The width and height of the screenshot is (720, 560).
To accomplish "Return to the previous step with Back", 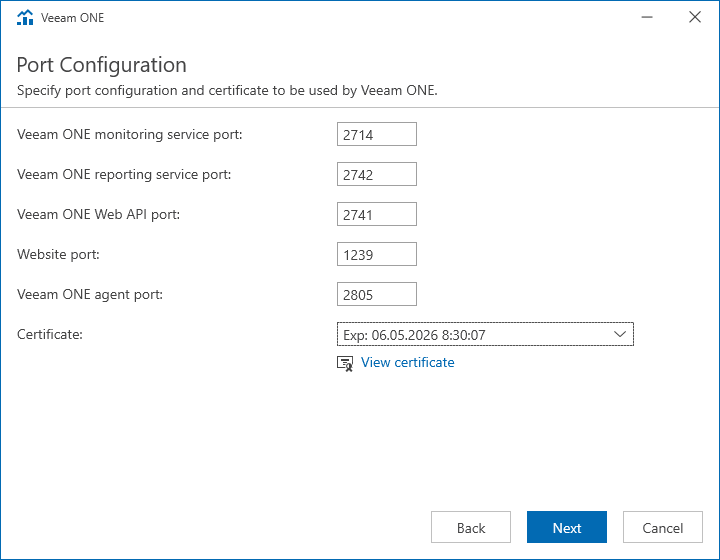I will pyautogui.click(x=471, y=527).
